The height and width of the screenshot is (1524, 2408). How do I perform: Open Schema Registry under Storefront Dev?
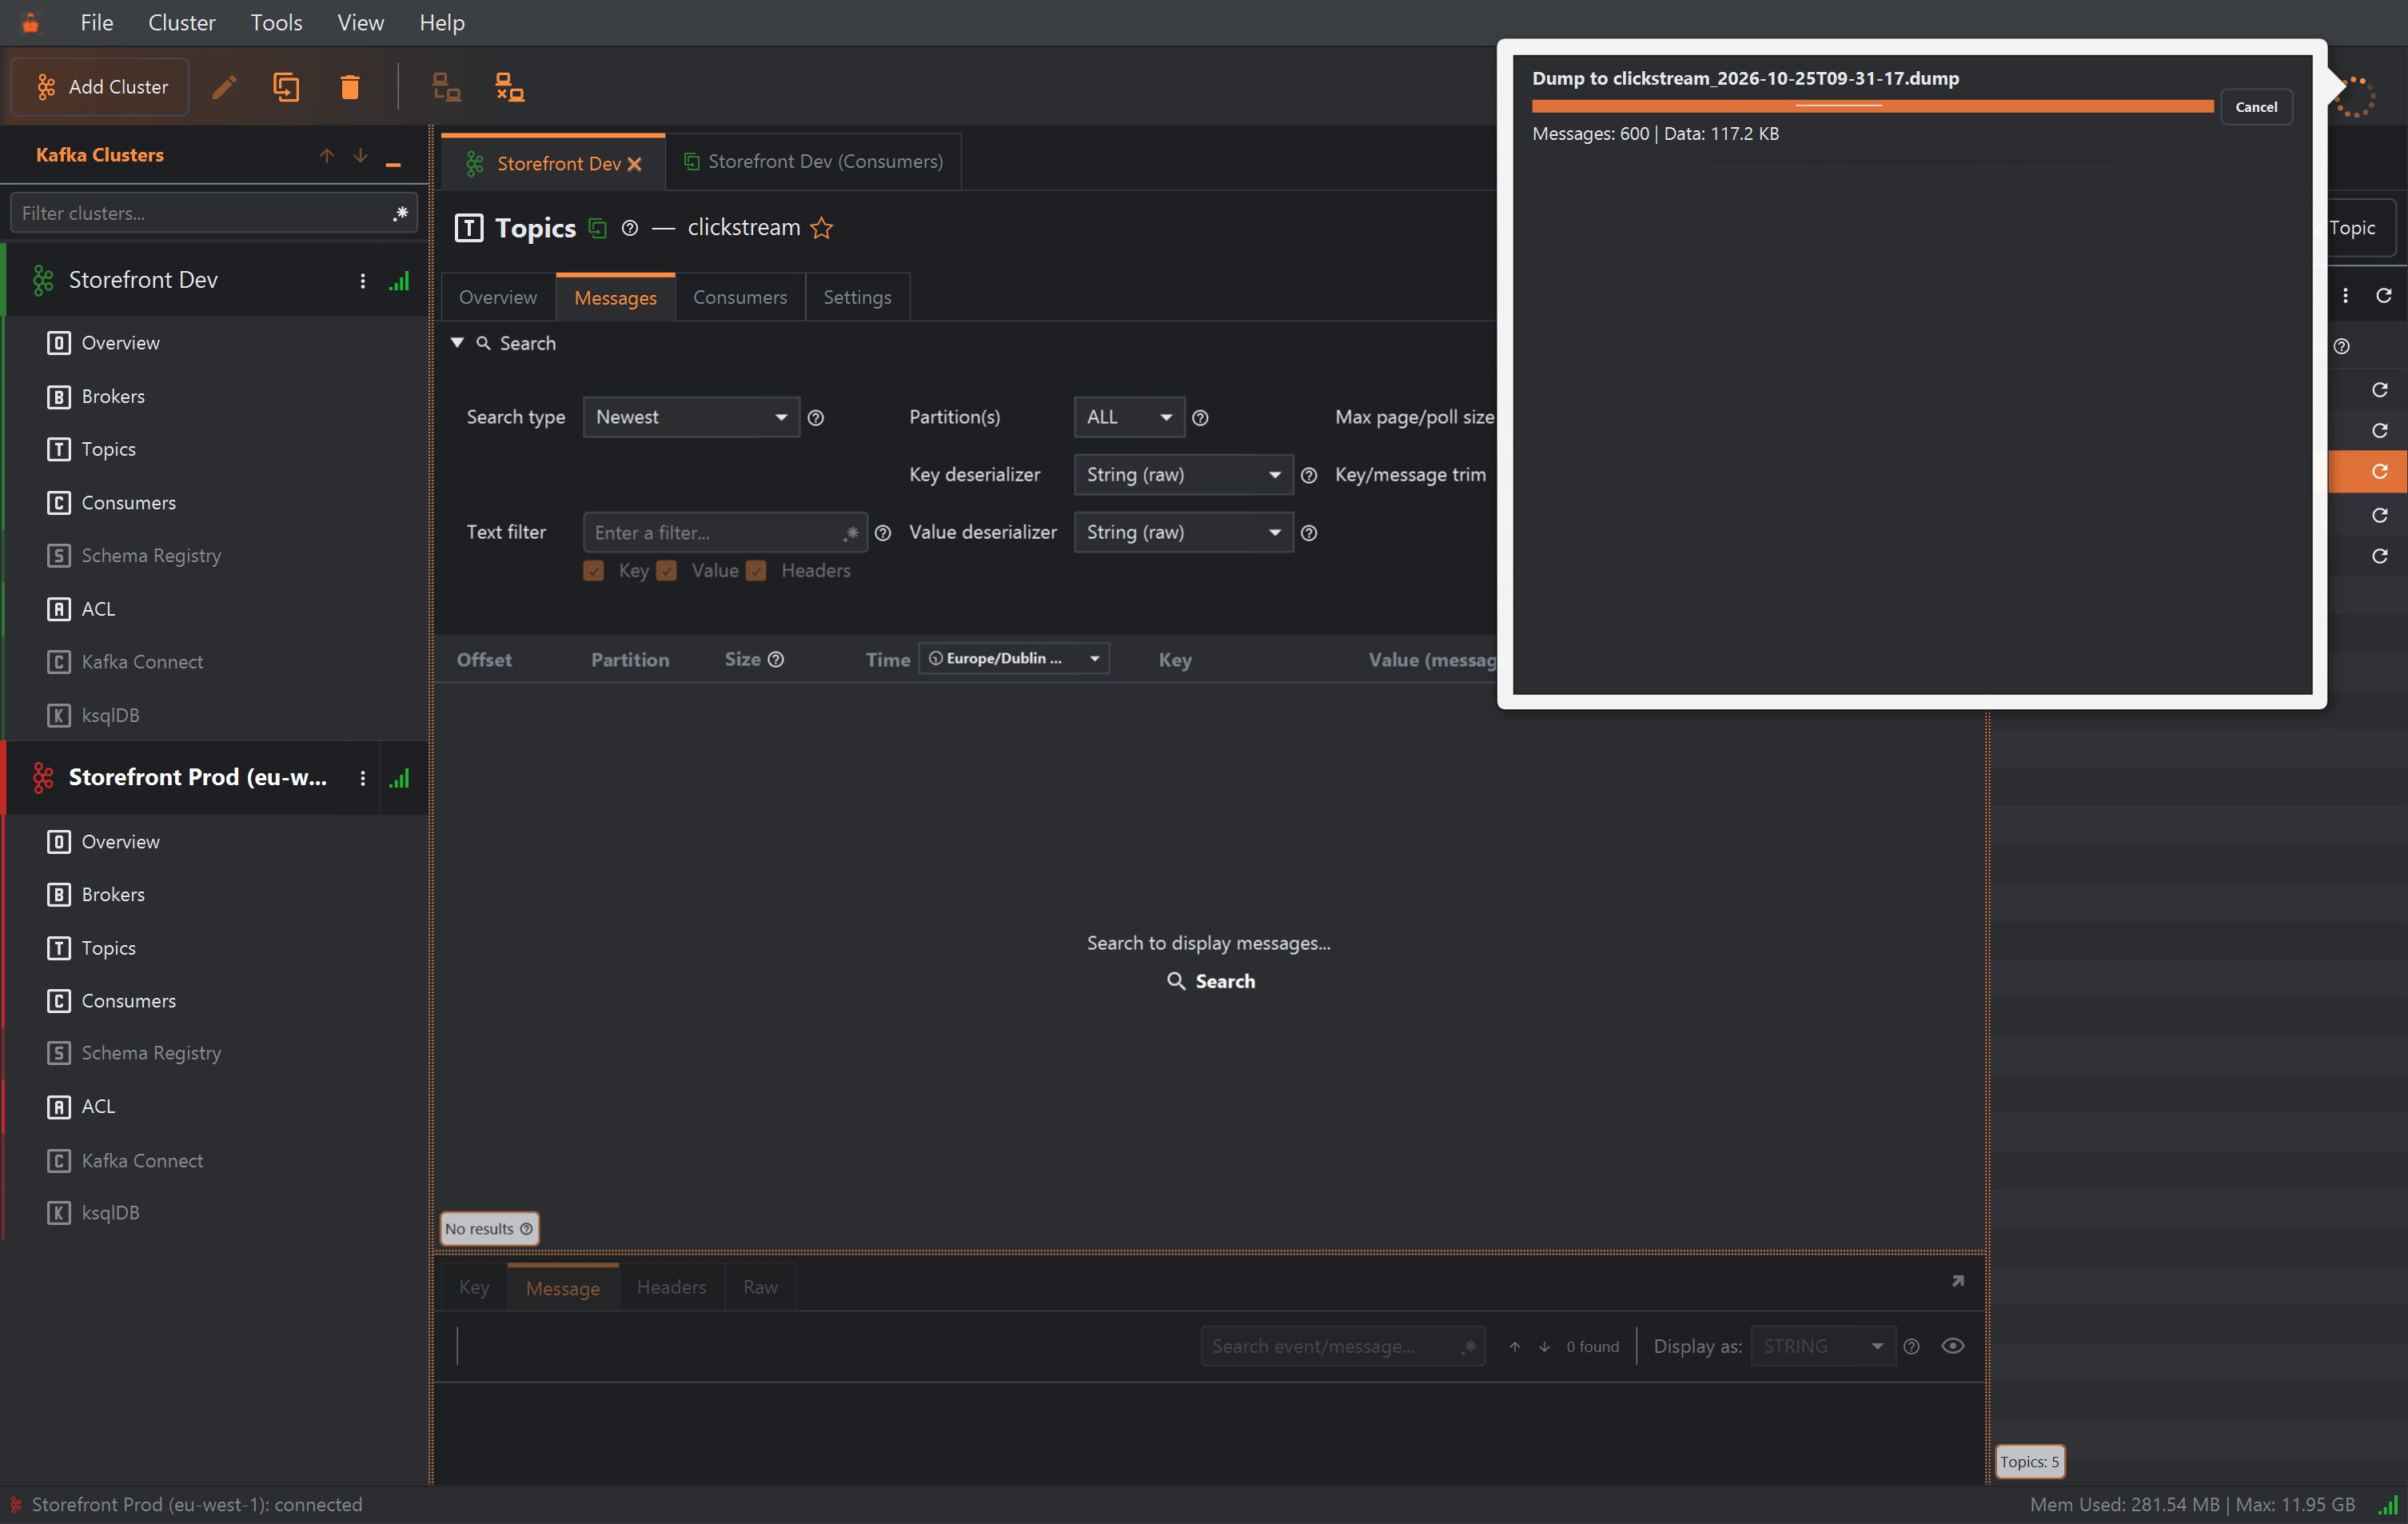point(151,556)
